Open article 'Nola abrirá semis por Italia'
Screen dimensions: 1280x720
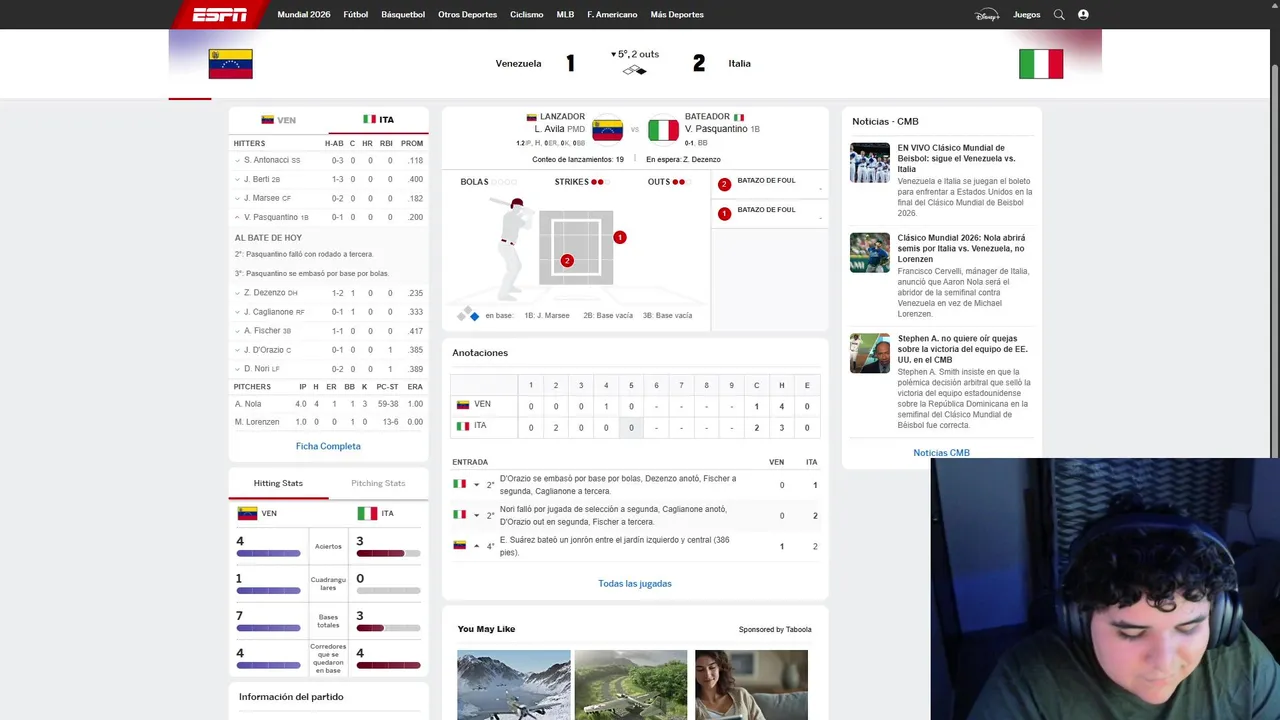pos(961,249)
